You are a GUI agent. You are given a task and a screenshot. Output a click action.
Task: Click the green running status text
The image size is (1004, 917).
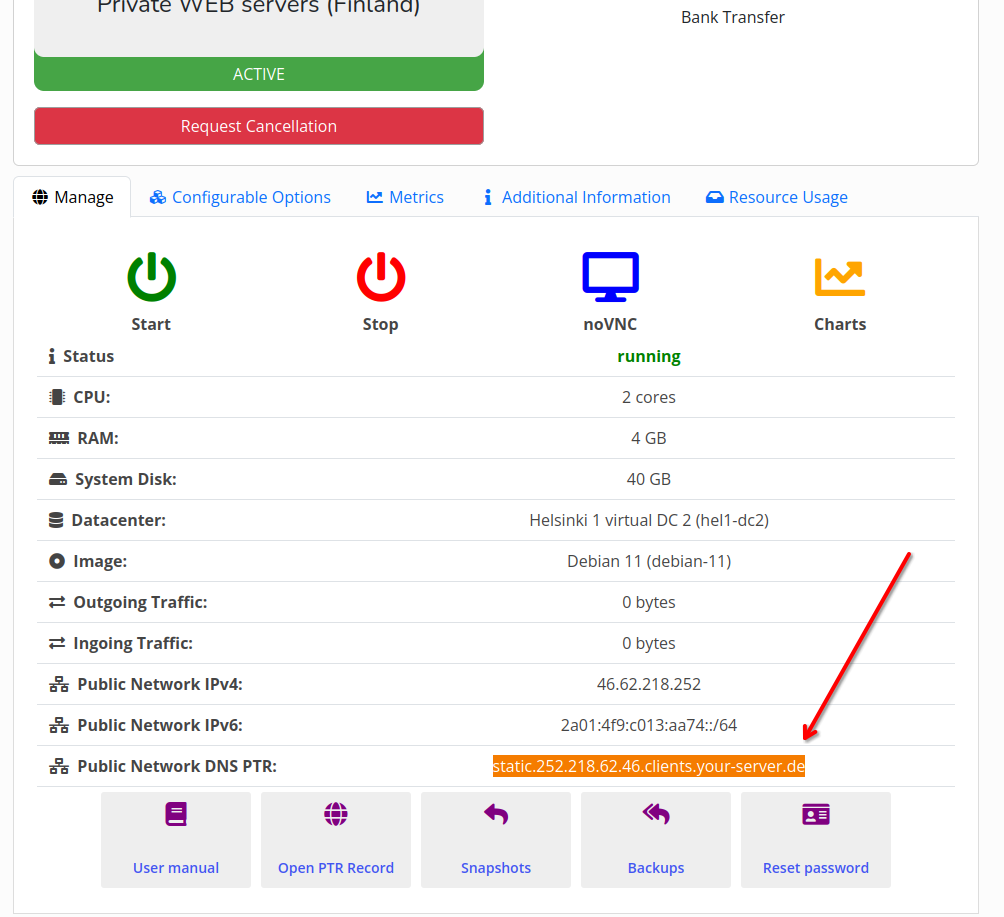[x=648, y=357]
